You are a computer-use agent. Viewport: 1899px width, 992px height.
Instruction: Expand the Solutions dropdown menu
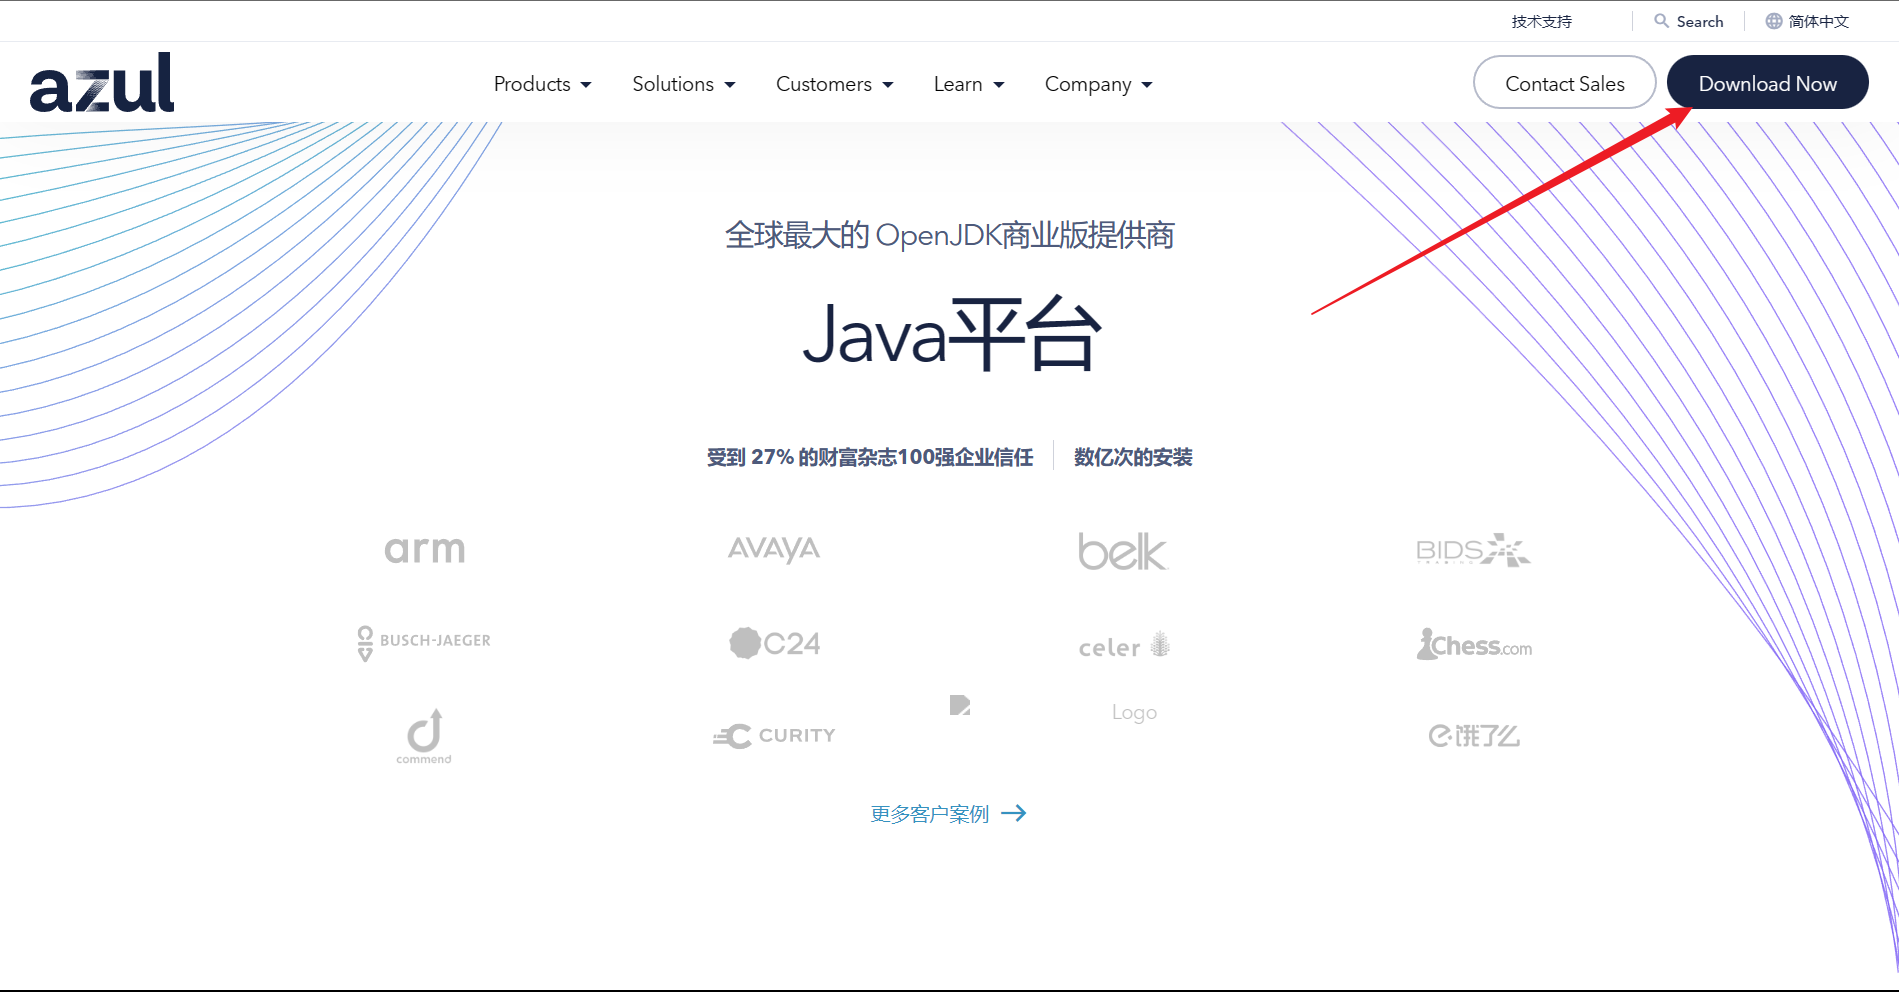click(x=683, y=84)
